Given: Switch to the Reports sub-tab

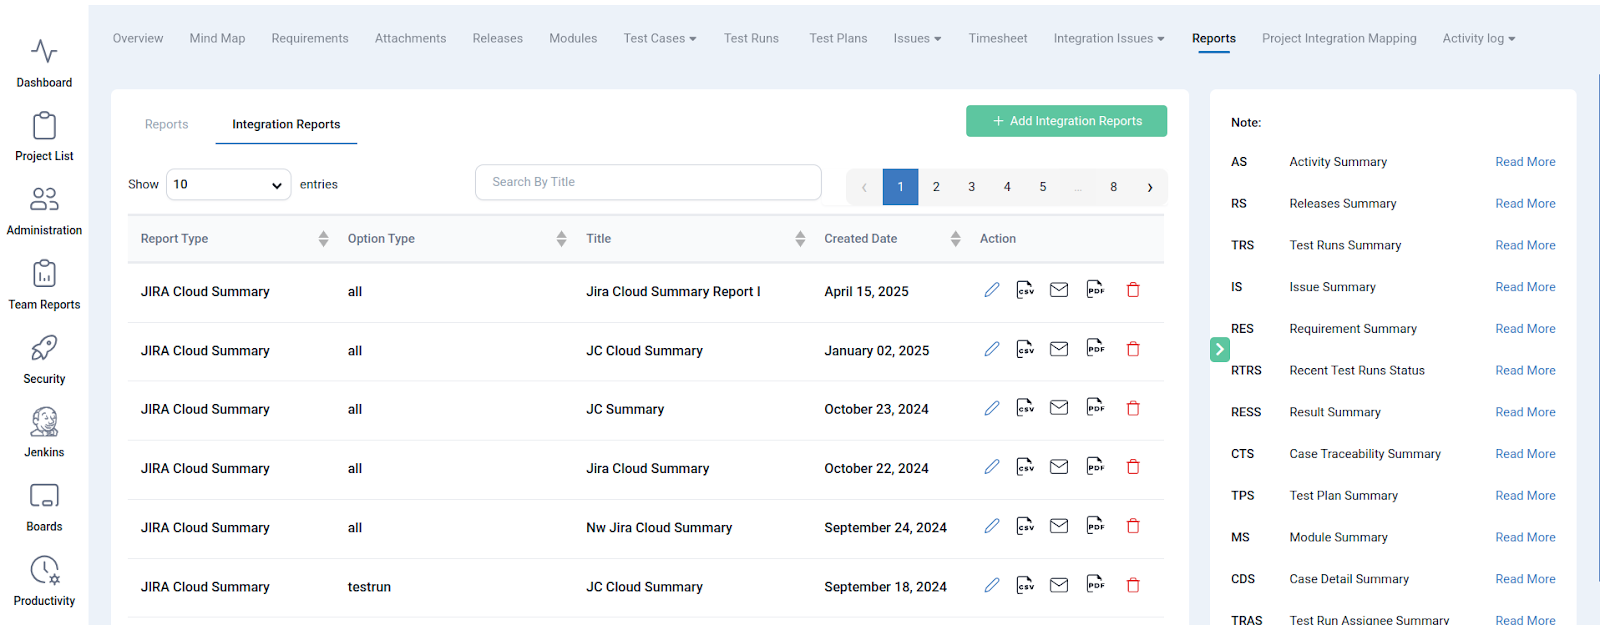Looking at the screenshot, I should click(166, 125).
